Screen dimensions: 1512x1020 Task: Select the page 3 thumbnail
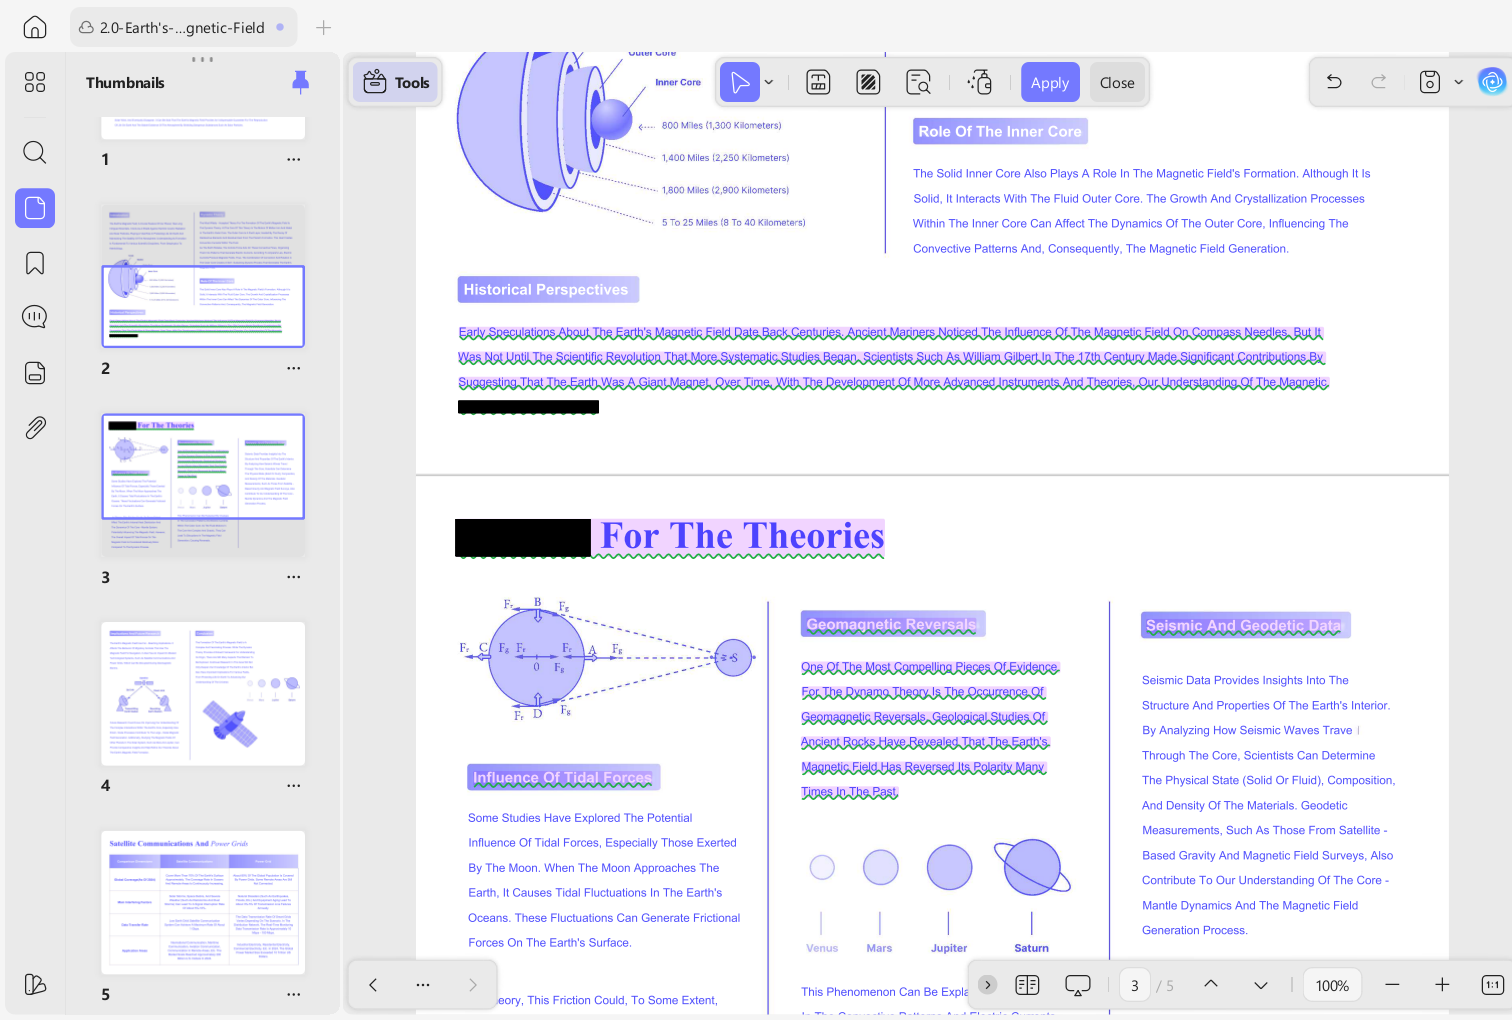coord(203,485)
